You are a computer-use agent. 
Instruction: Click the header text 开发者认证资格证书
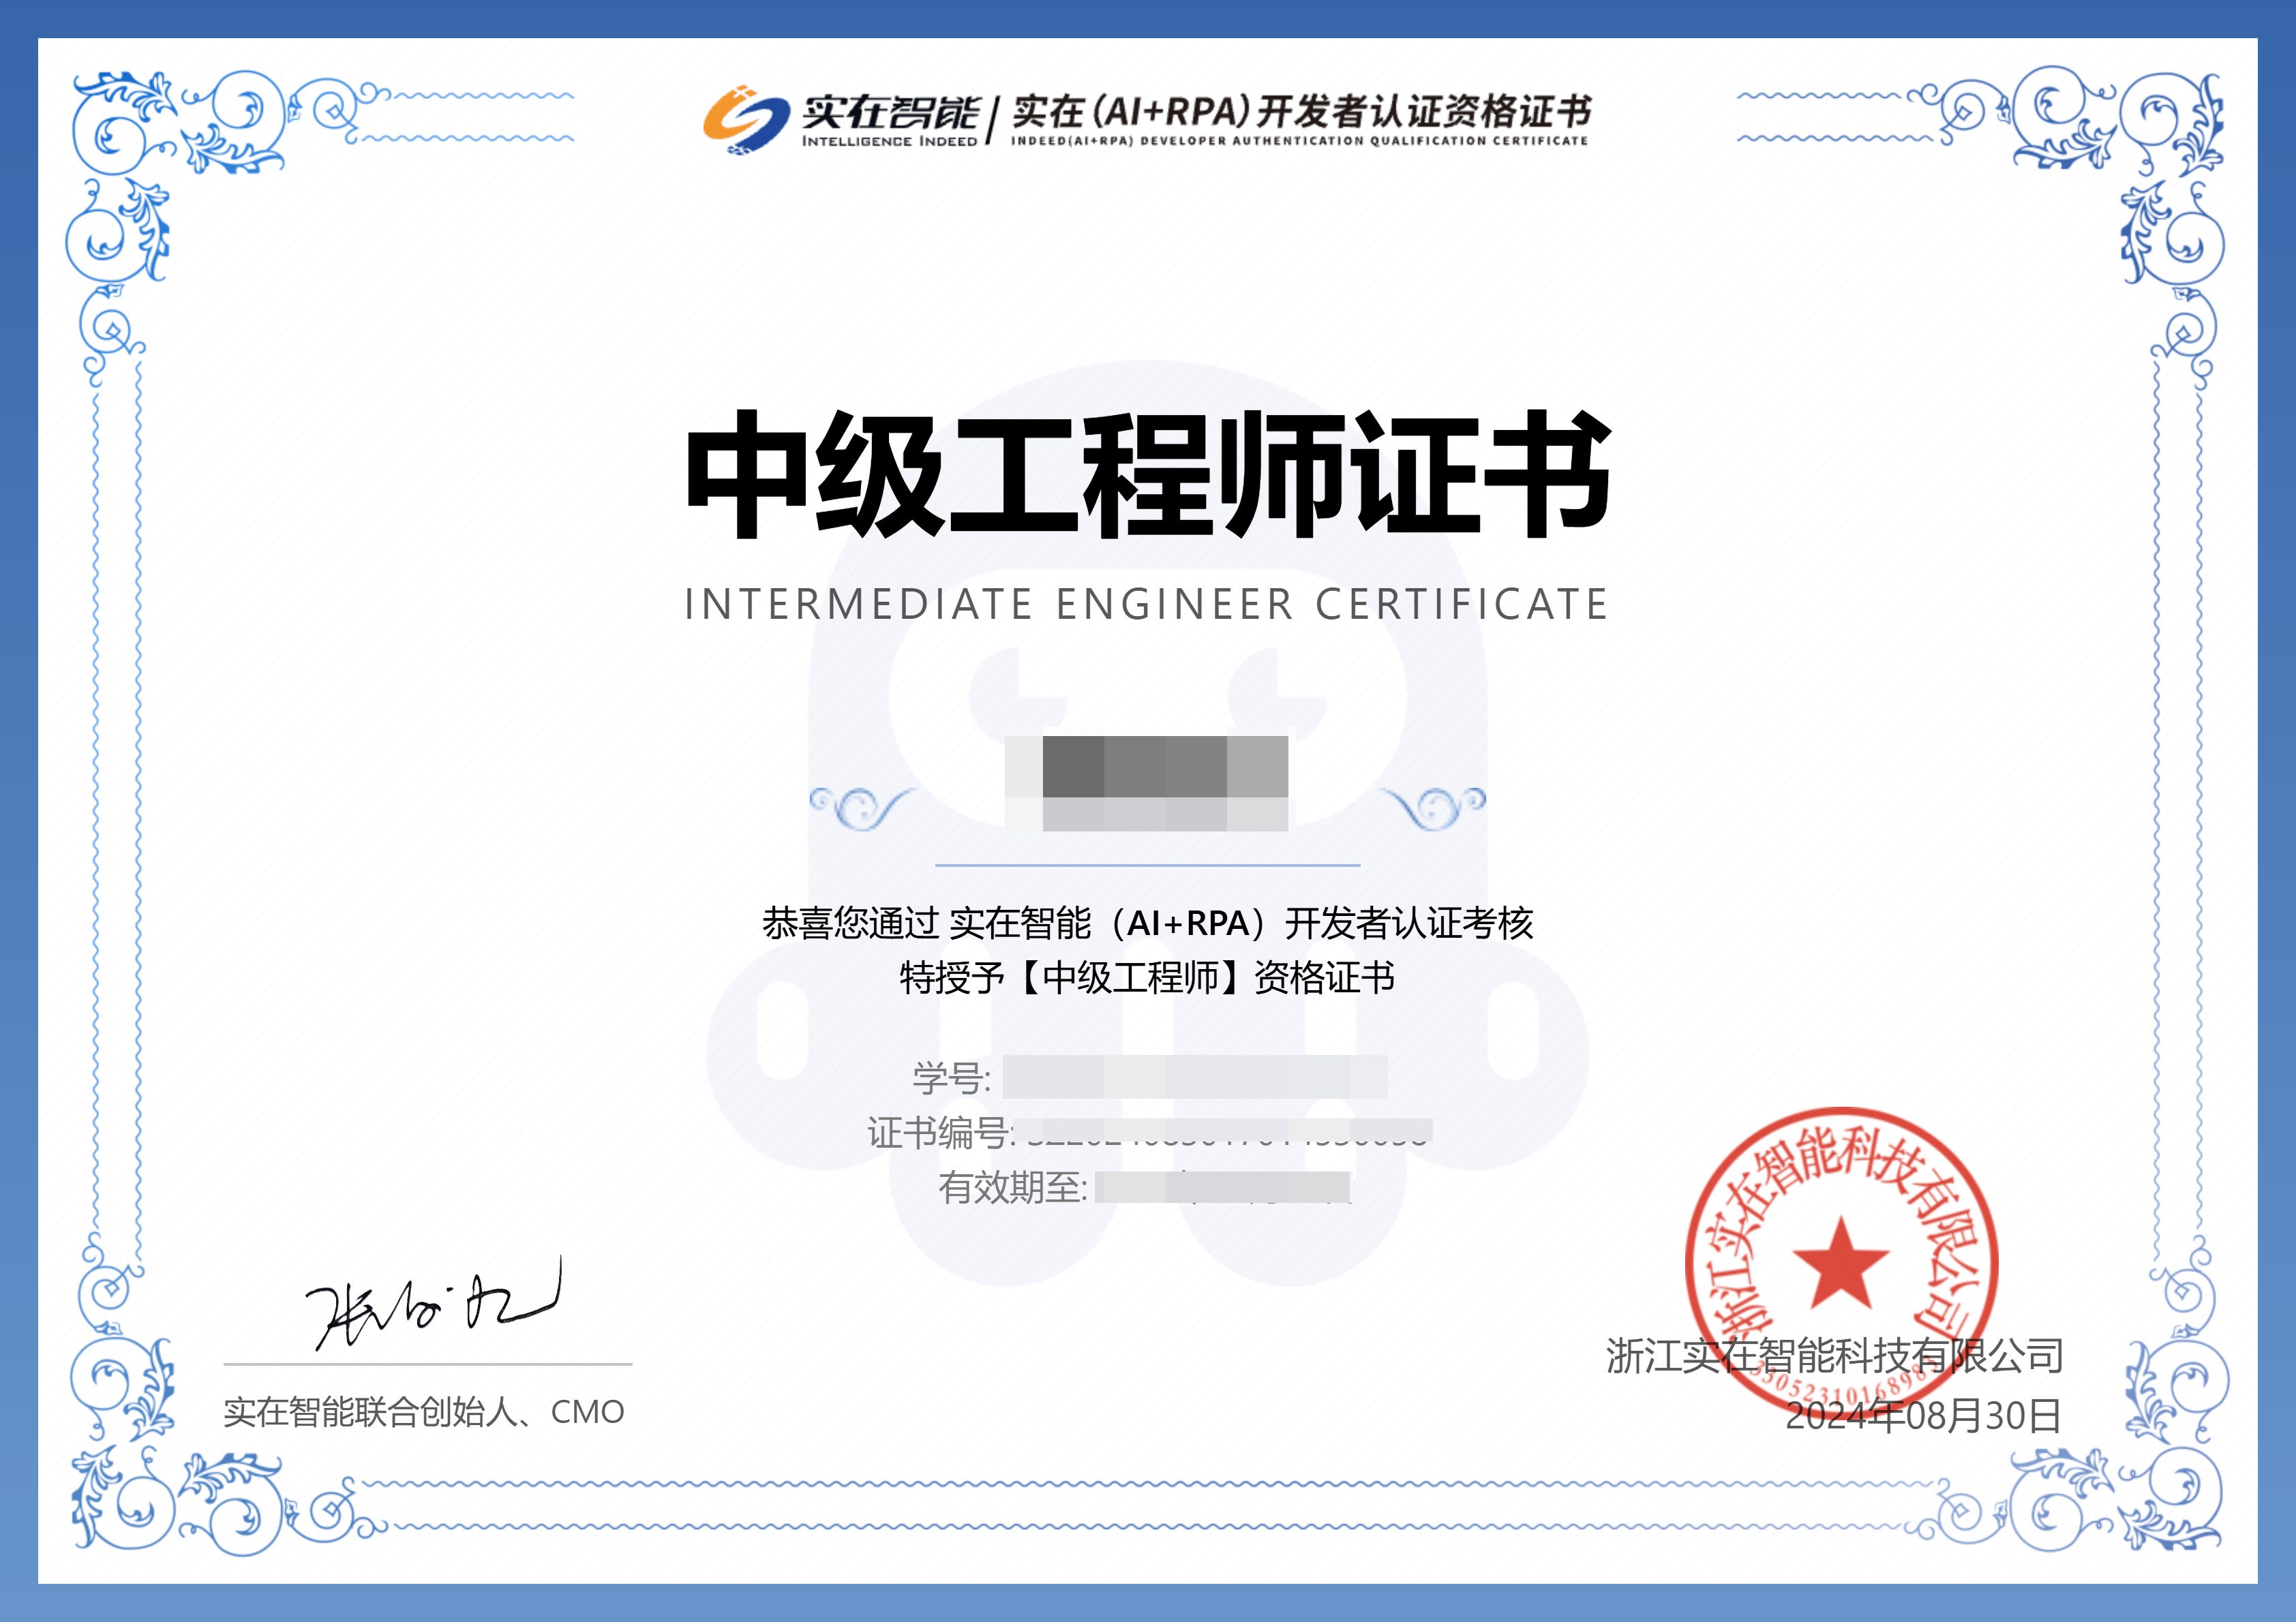[1424, 110]
